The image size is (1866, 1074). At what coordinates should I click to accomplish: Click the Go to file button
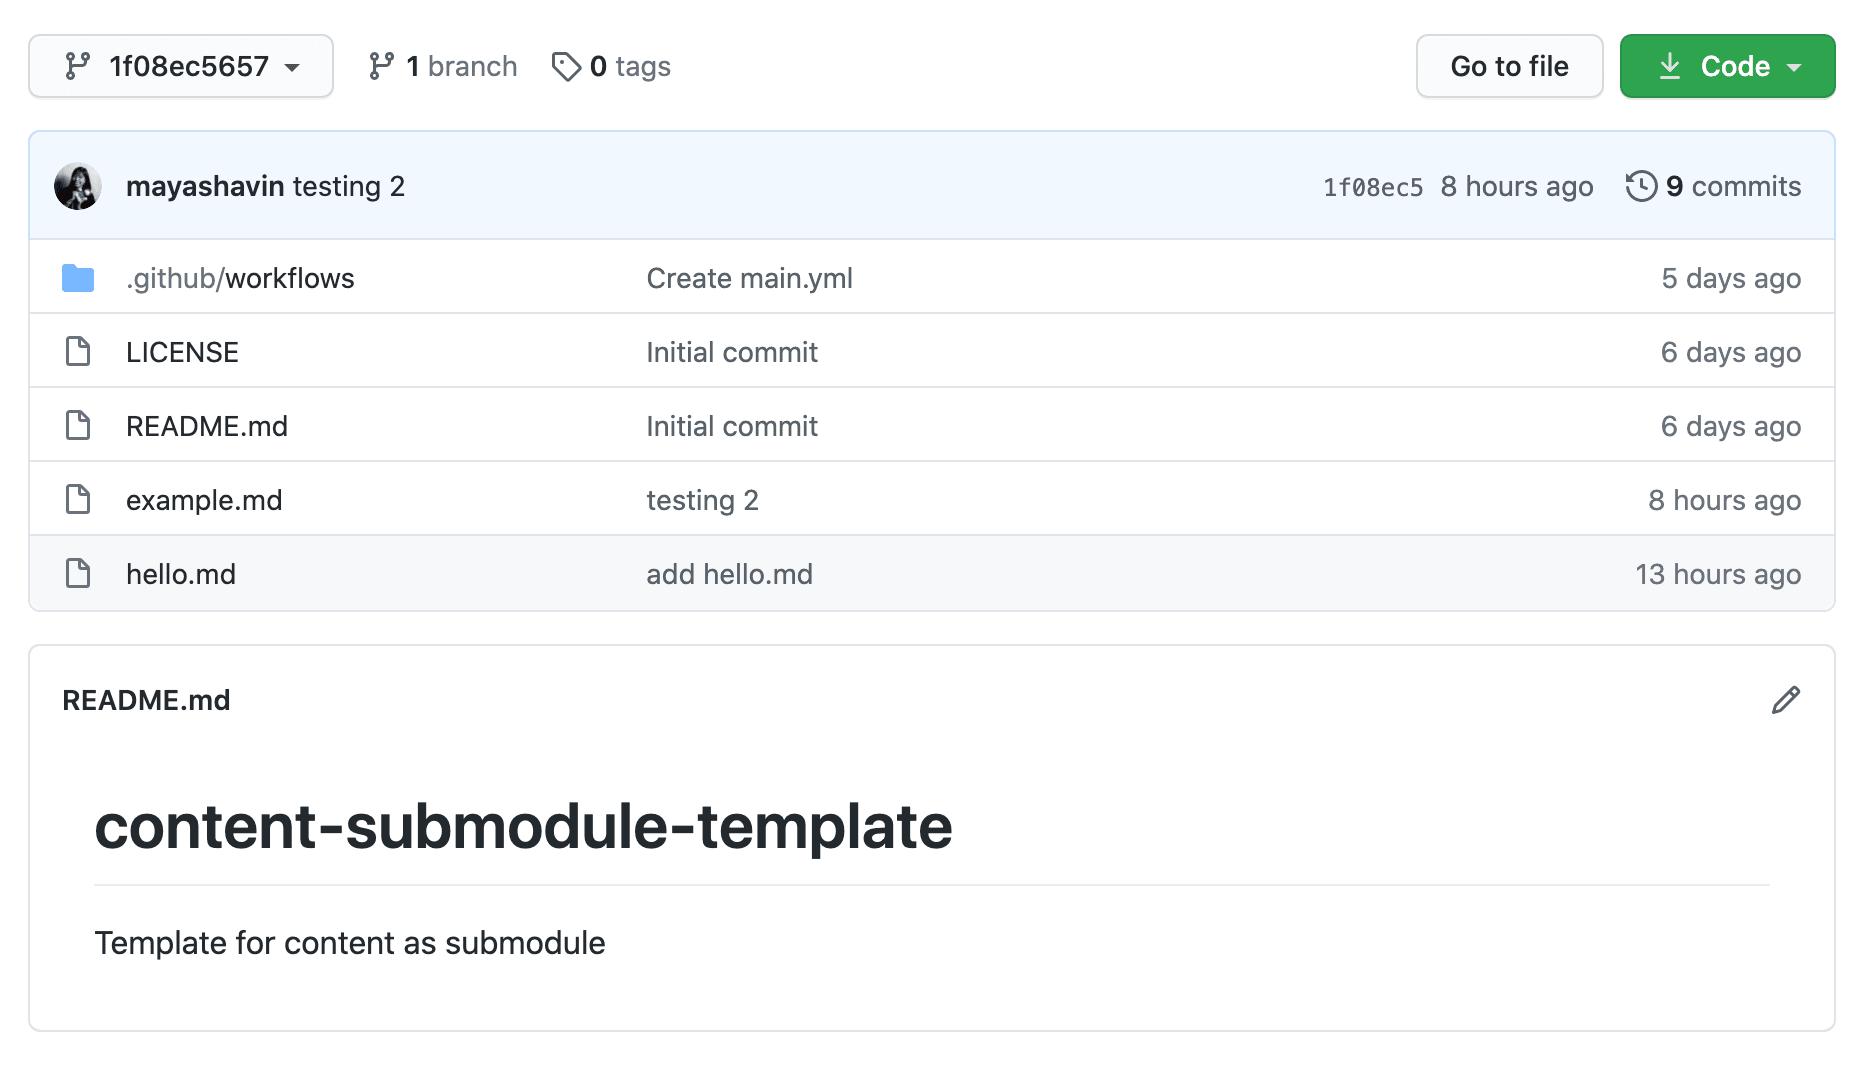[x=1509, y=65]
